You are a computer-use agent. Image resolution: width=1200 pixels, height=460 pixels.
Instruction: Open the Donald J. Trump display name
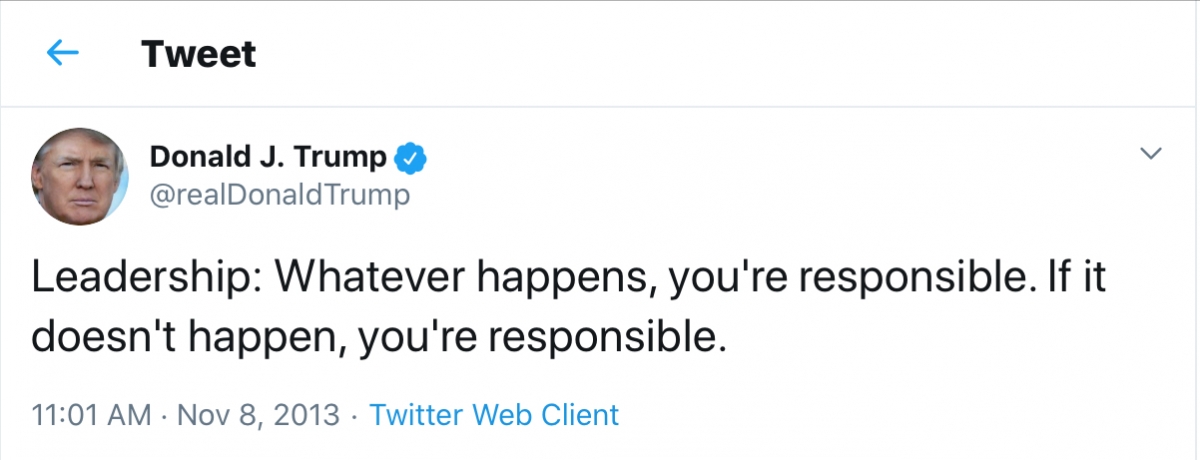(267, 157)
